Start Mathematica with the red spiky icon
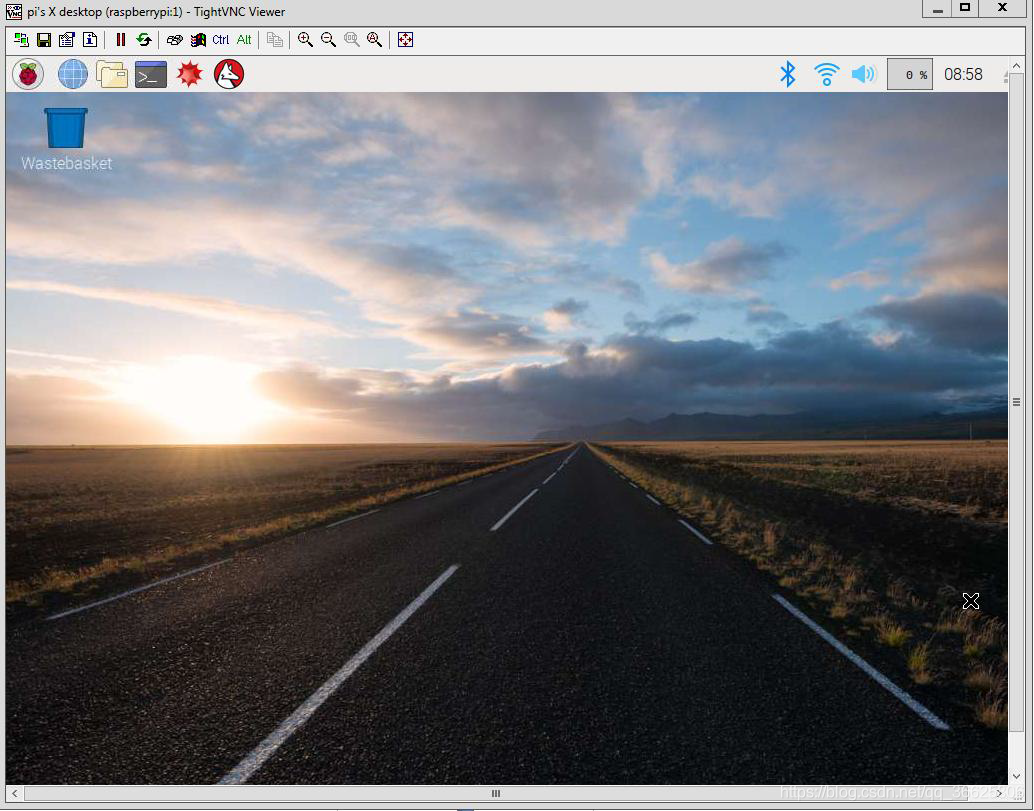The height and width of the screenshot is (811, 1034). [189, 74]
